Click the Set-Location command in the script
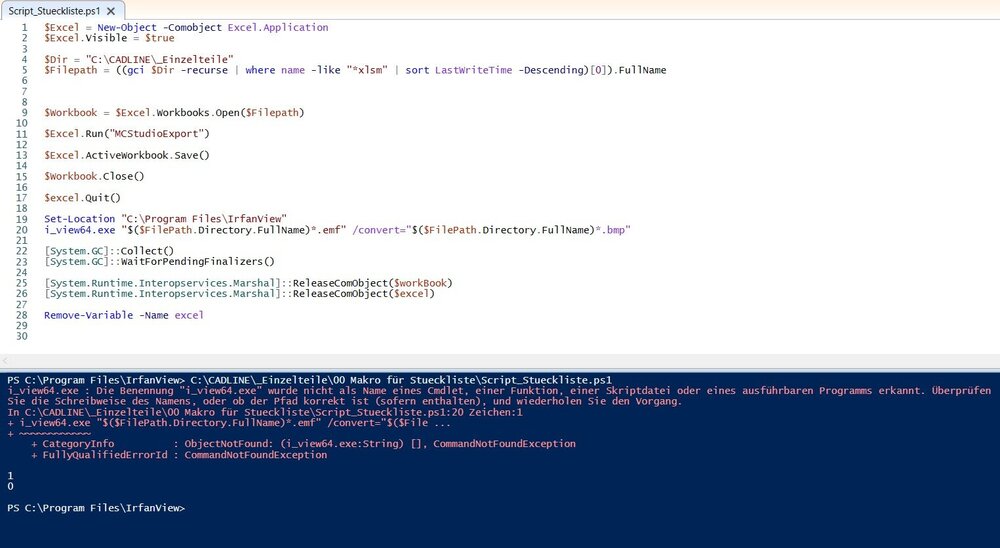Screen dimensions: 1000x548 pos(78,218)
